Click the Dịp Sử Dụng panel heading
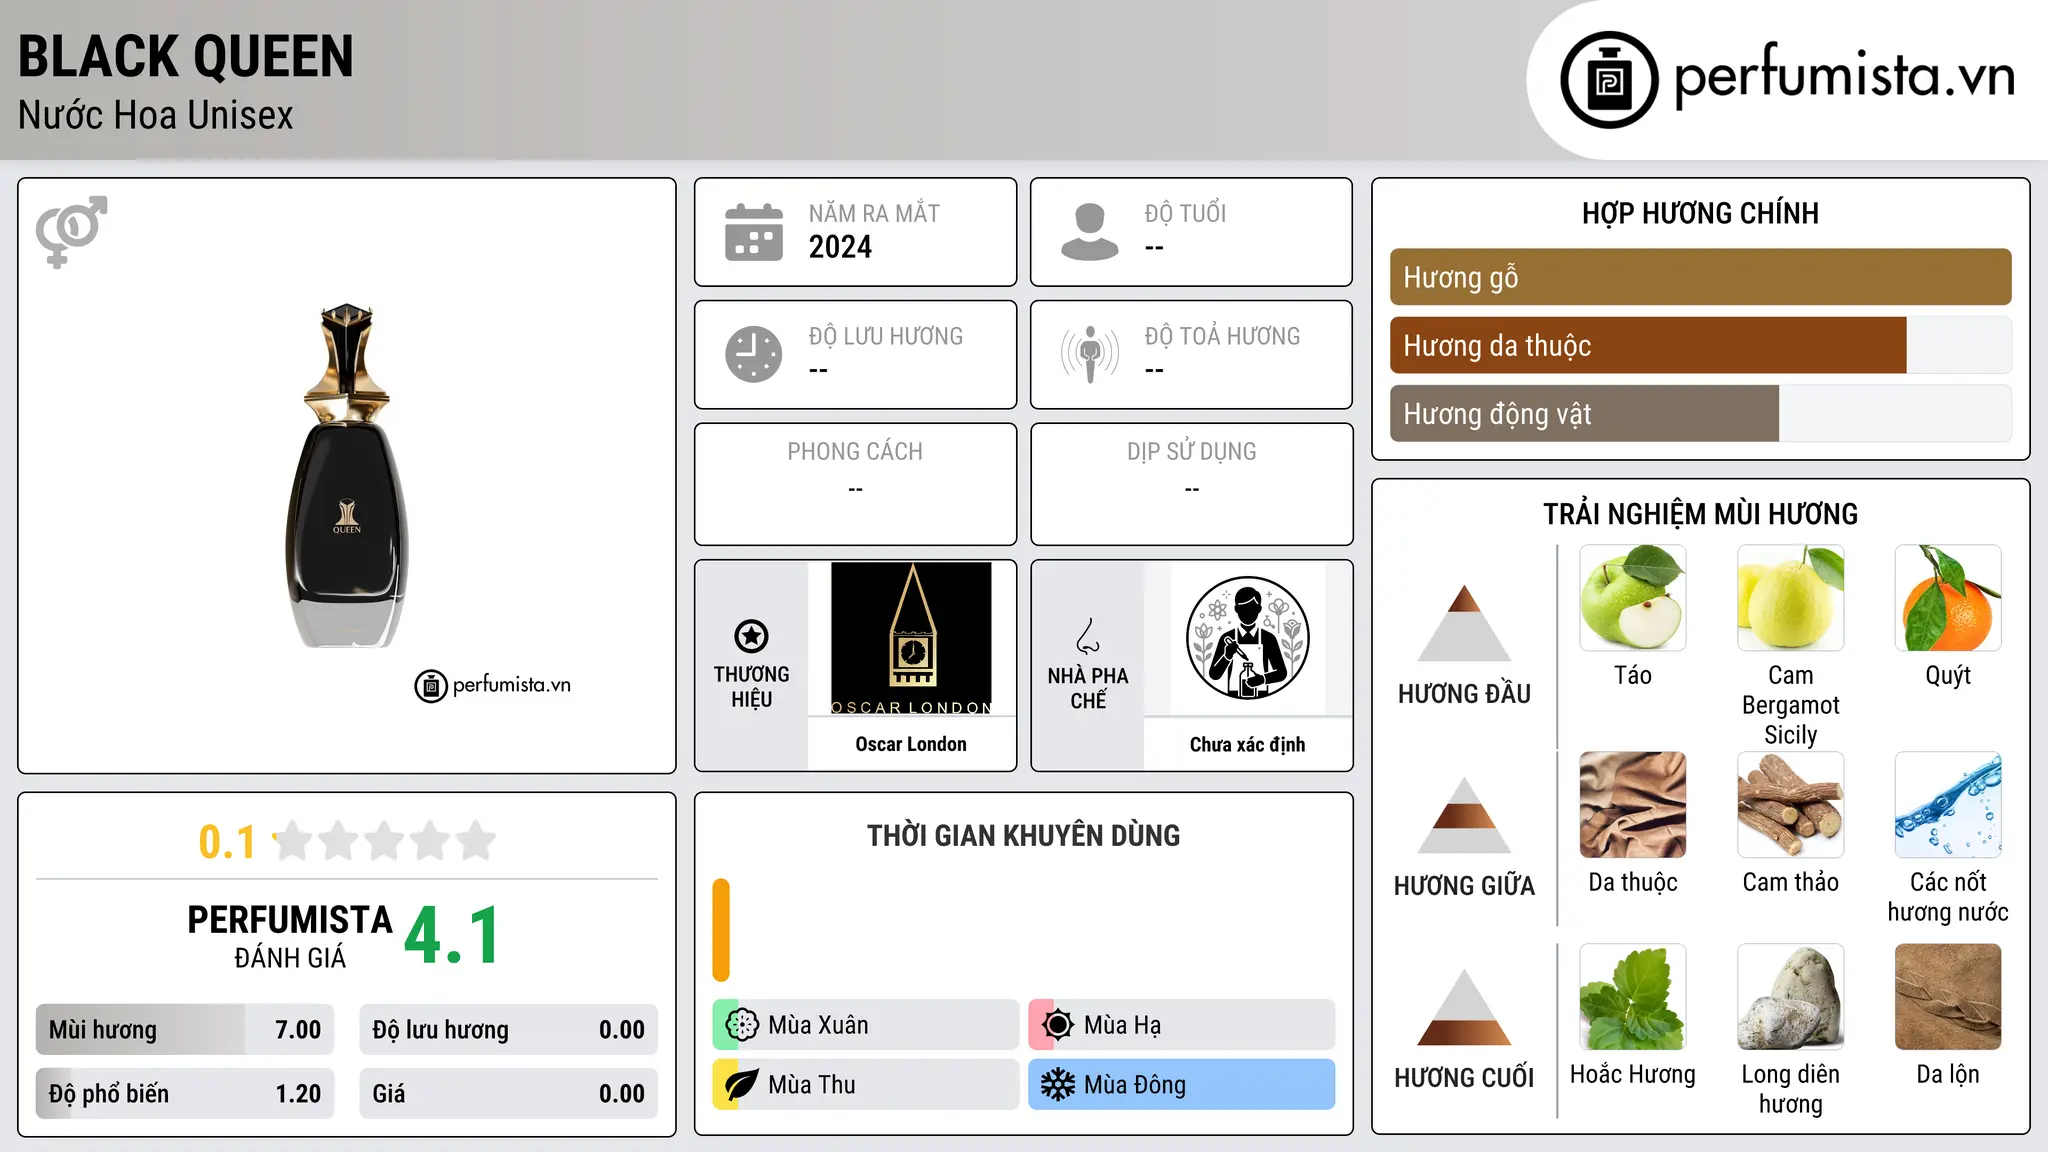Image resolution: width=2048 pixels, height=1152 pixels. click(x=1192, y=451)
